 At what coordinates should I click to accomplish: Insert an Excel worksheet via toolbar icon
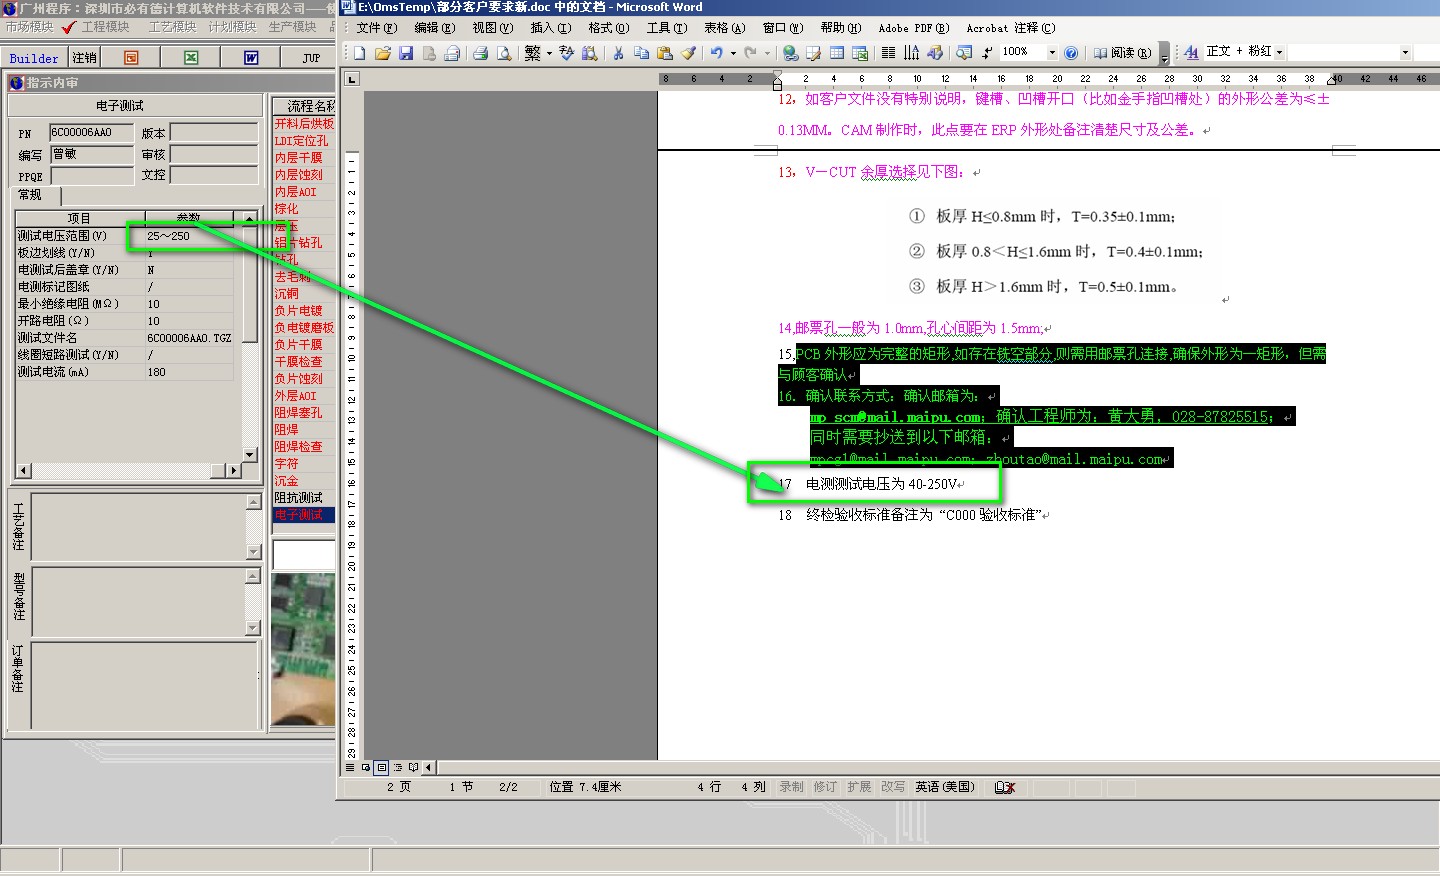coord(860,53)
